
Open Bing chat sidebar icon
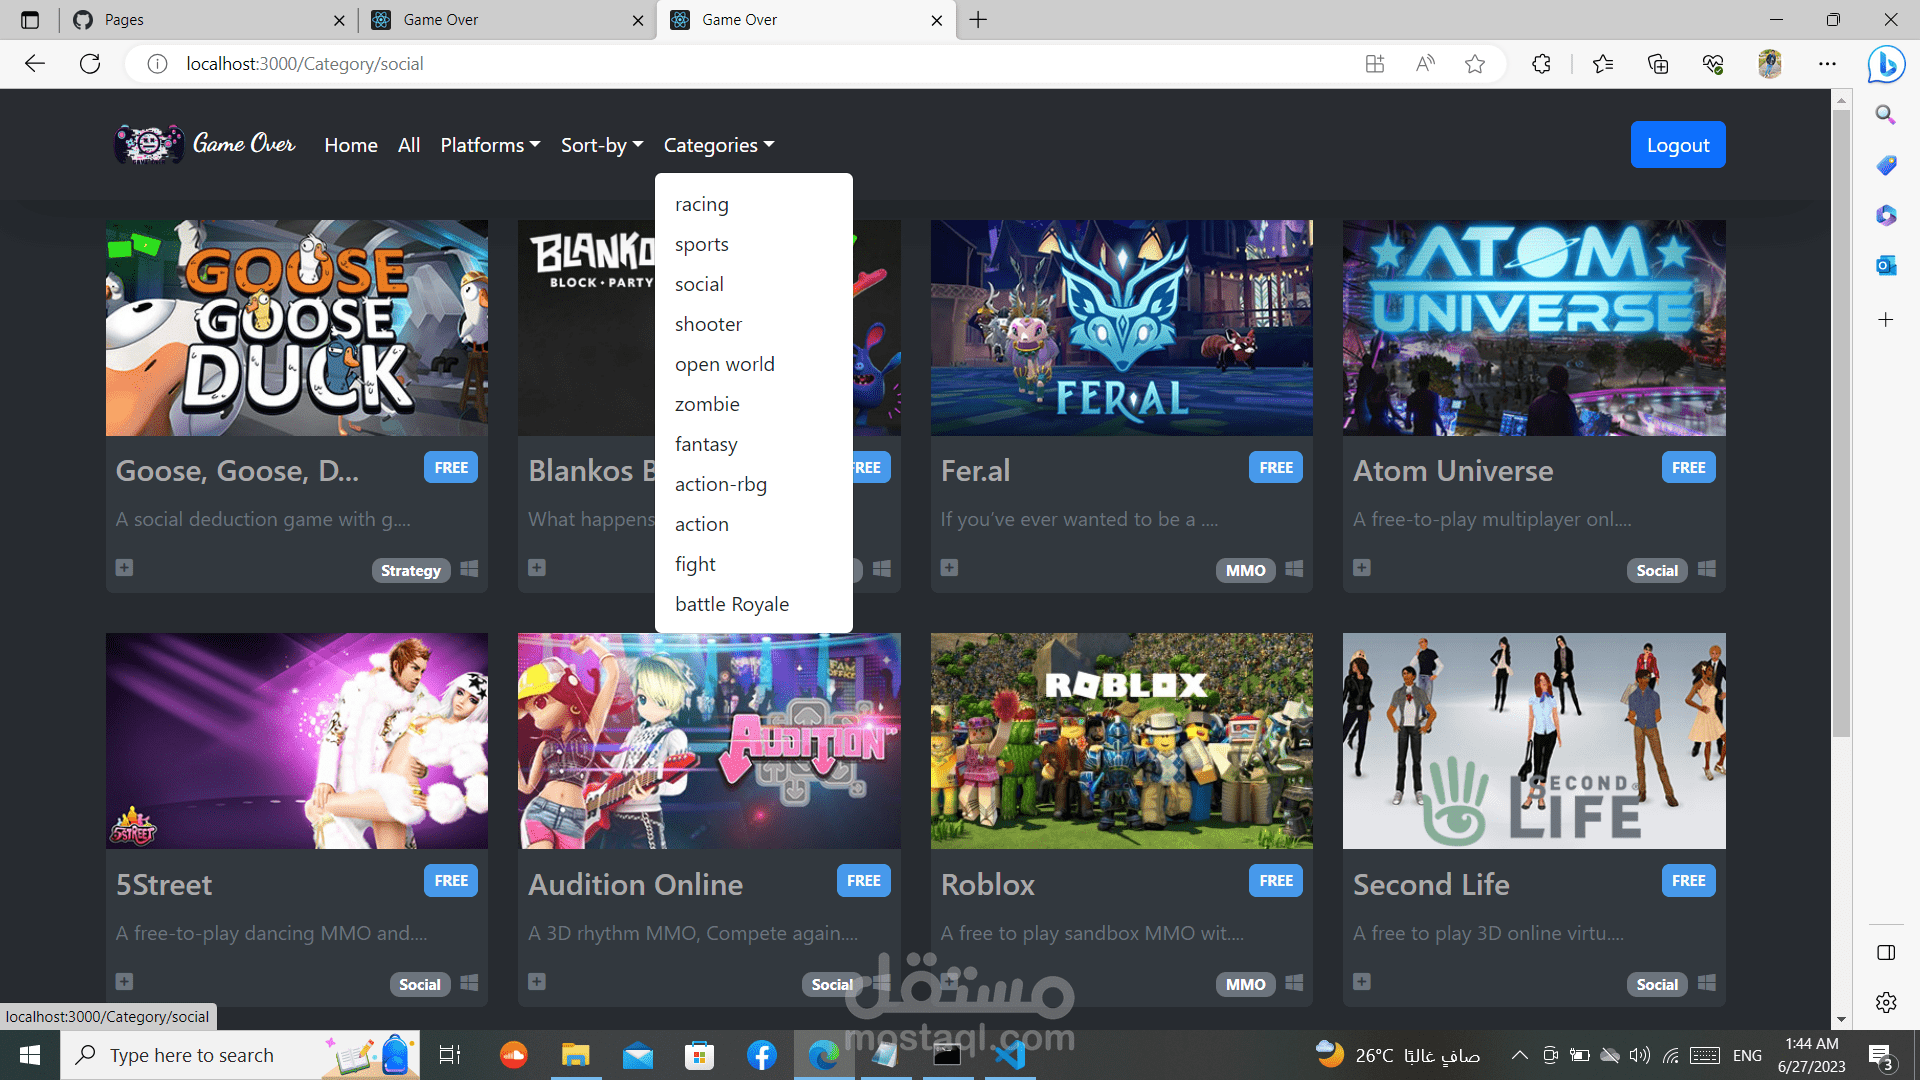click(1886, 64)
